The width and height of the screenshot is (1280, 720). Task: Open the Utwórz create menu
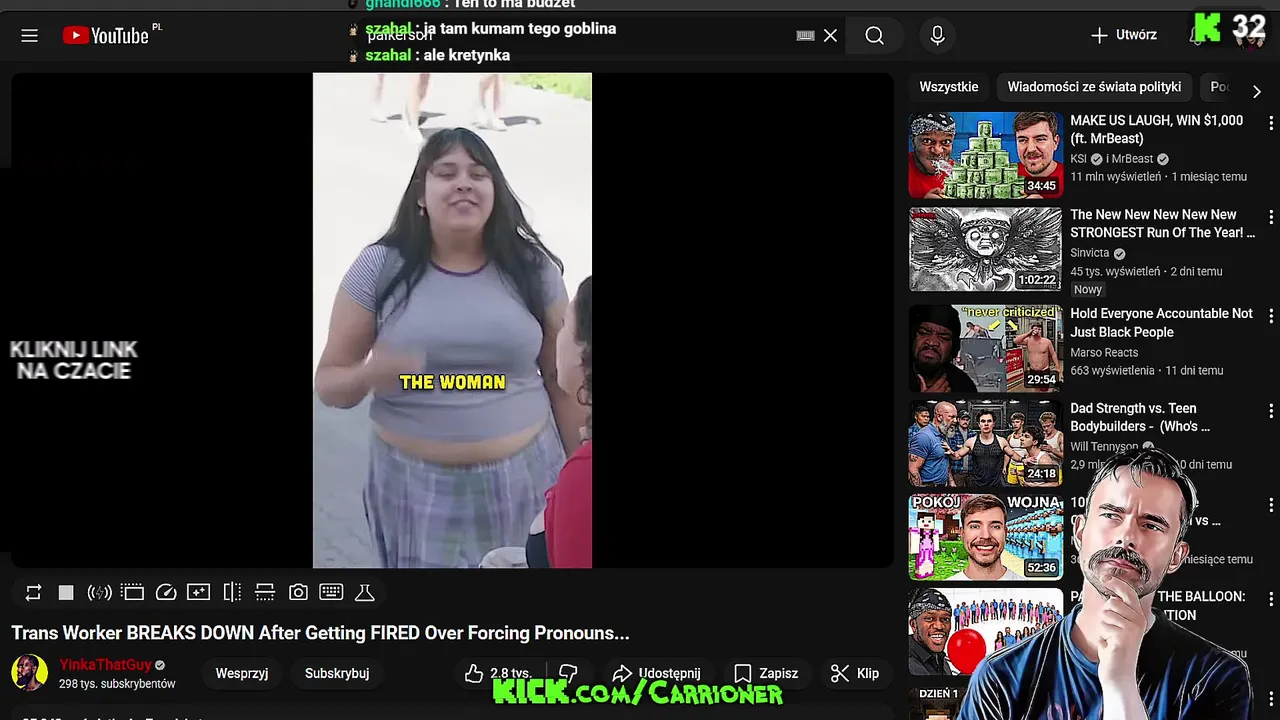[x=1123, y=35]
